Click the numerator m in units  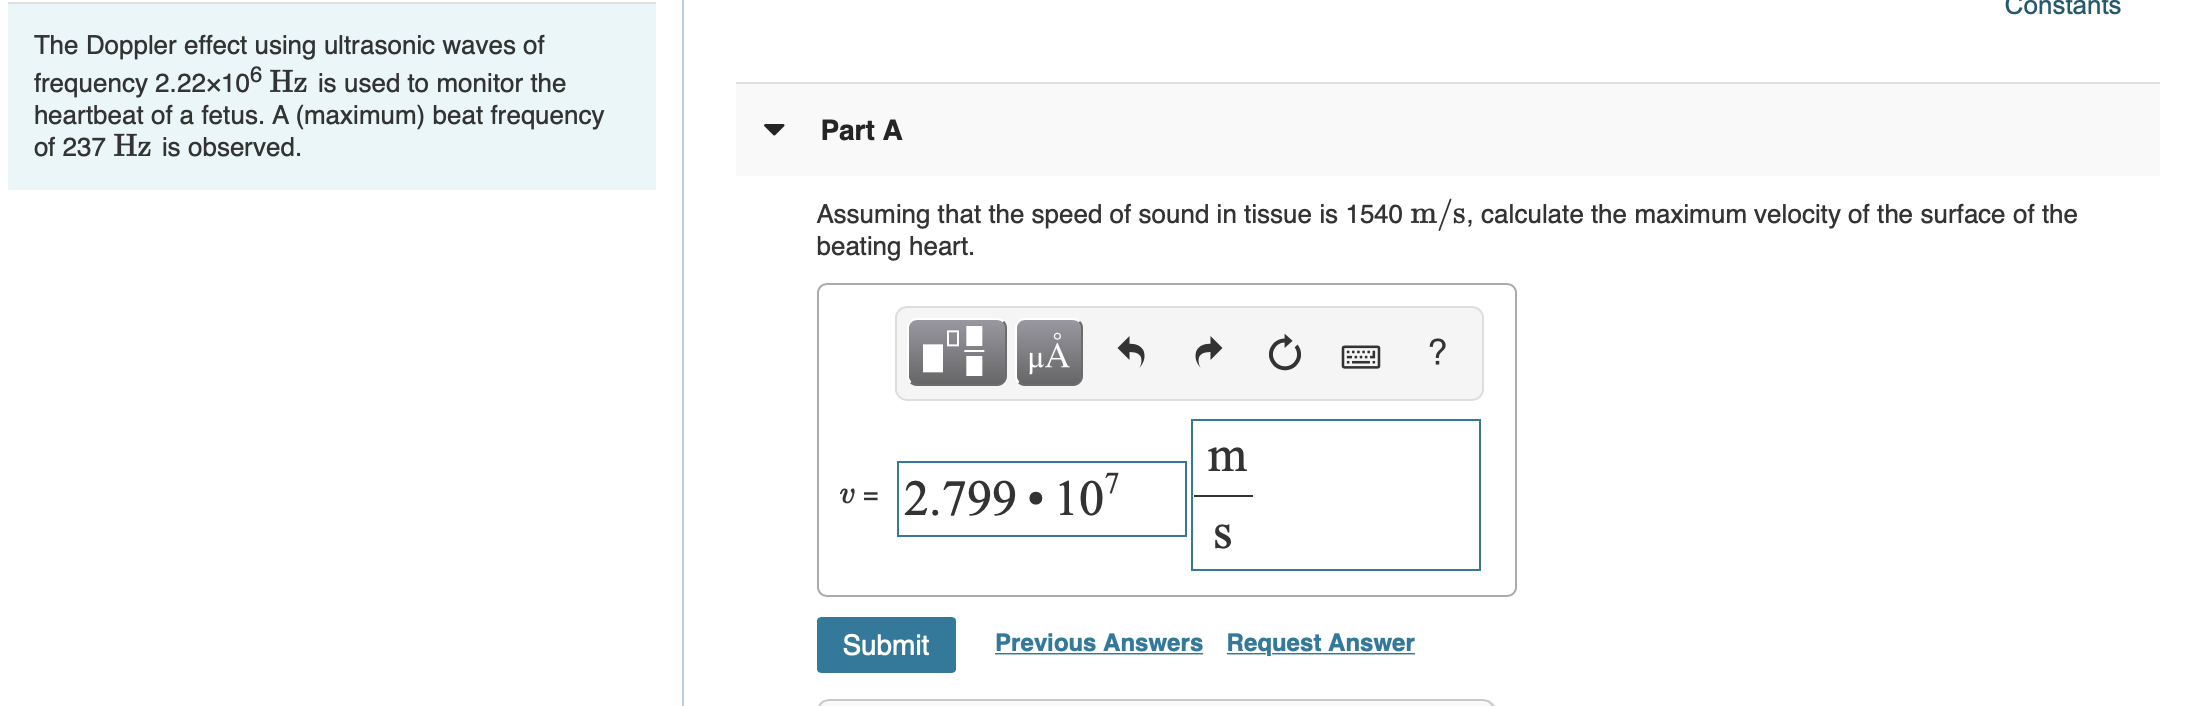click(x=1226, y=457)
